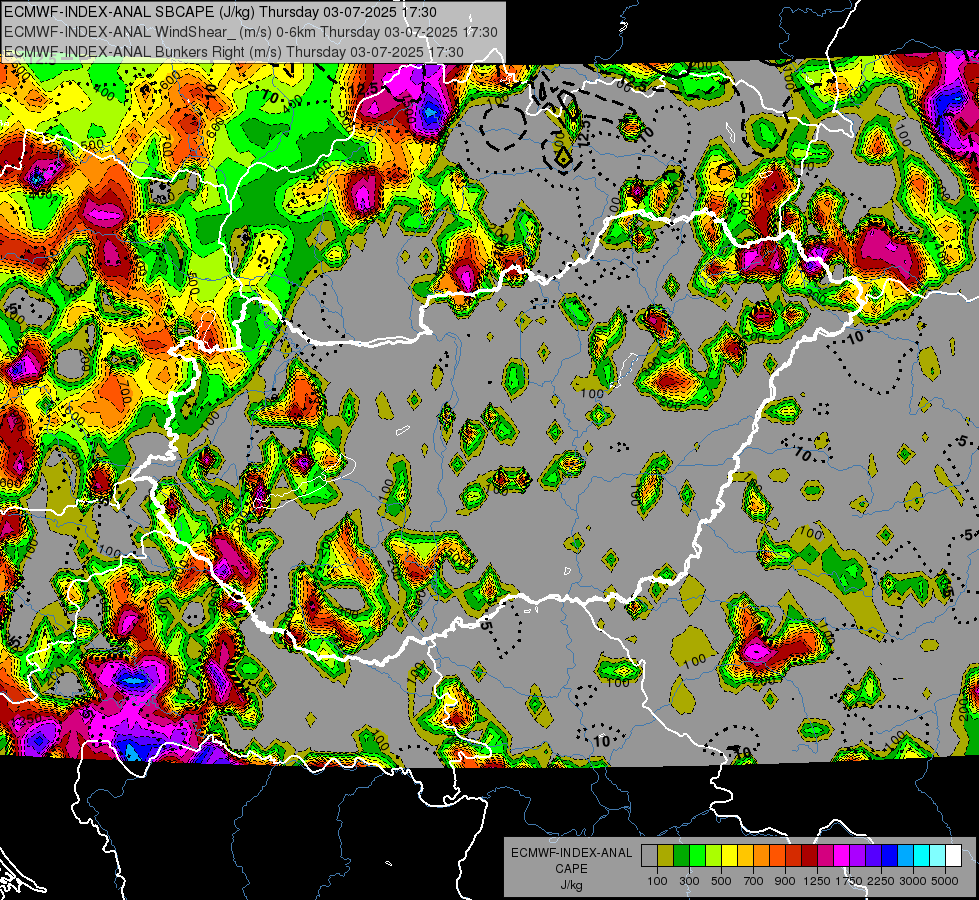Select the magenta legend swatch

[x=842, y=856]
